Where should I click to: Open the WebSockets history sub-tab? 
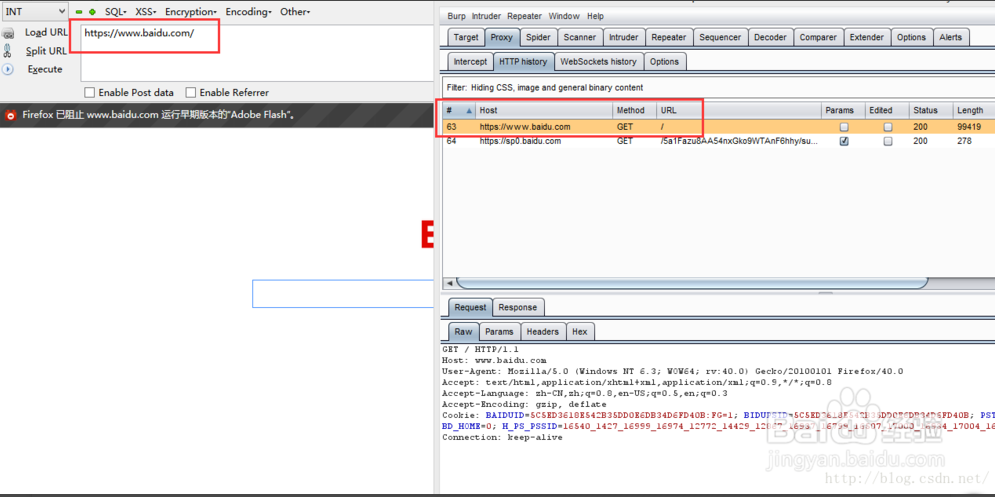(x=598, y=62)
